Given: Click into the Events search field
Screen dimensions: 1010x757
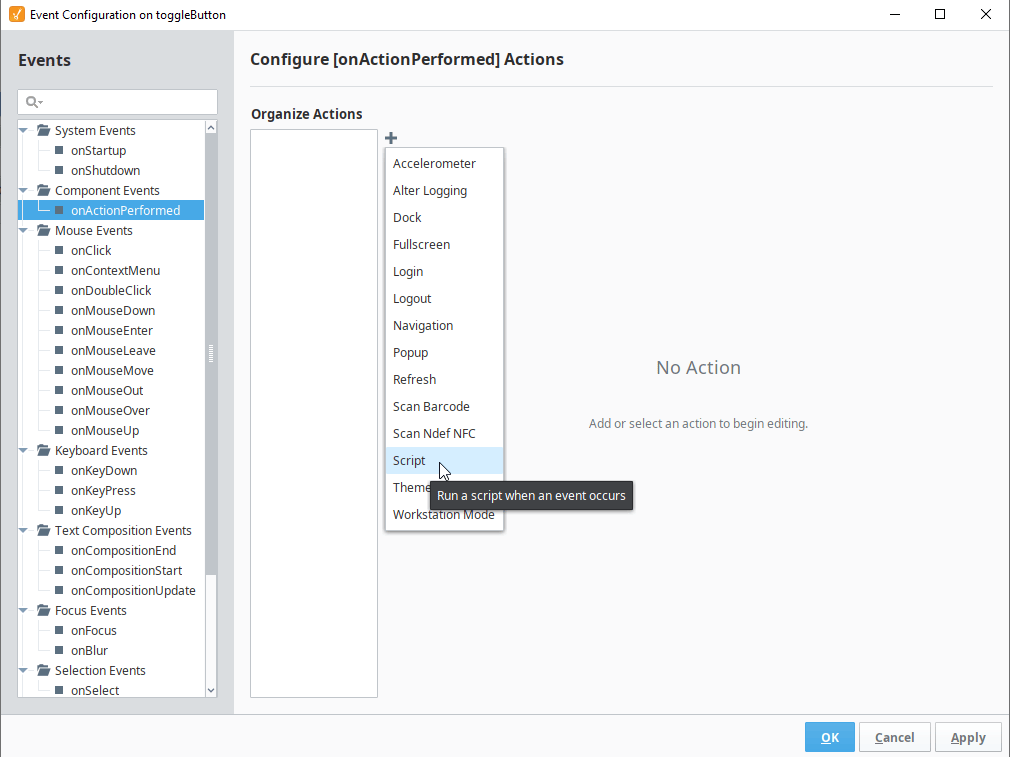Looking at the screenshot, I should [x=117, y=102].
